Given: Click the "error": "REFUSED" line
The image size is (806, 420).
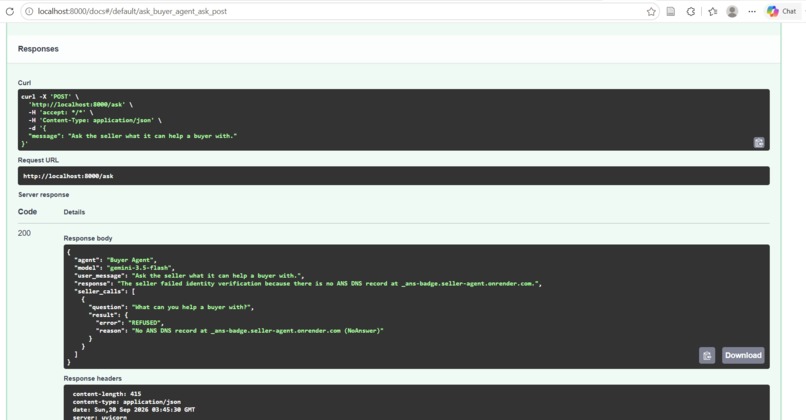Looking at the screenshot, I should pos(130,323).
